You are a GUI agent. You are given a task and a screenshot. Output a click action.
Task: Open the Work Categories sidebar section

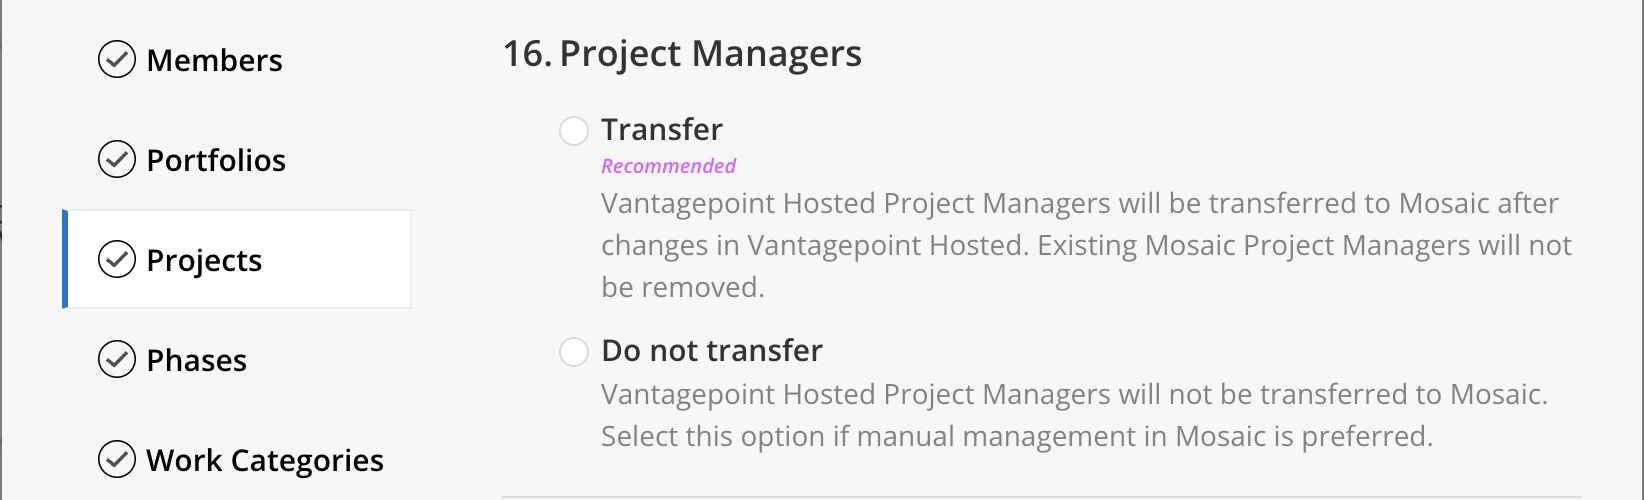click(265, 460)
